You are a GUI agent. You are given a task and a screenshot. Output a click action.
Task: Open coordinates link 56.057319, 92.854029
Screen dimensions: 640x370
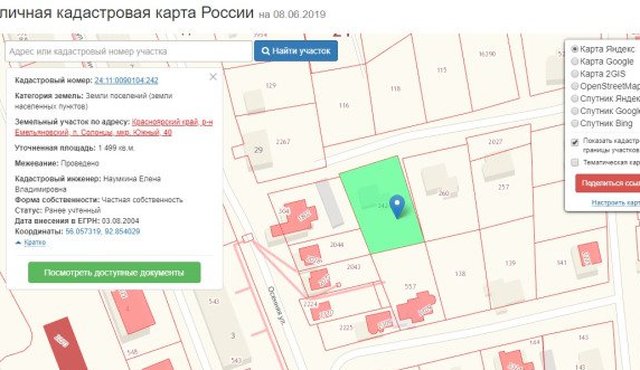pyautogui.click(x=102, y=231)
